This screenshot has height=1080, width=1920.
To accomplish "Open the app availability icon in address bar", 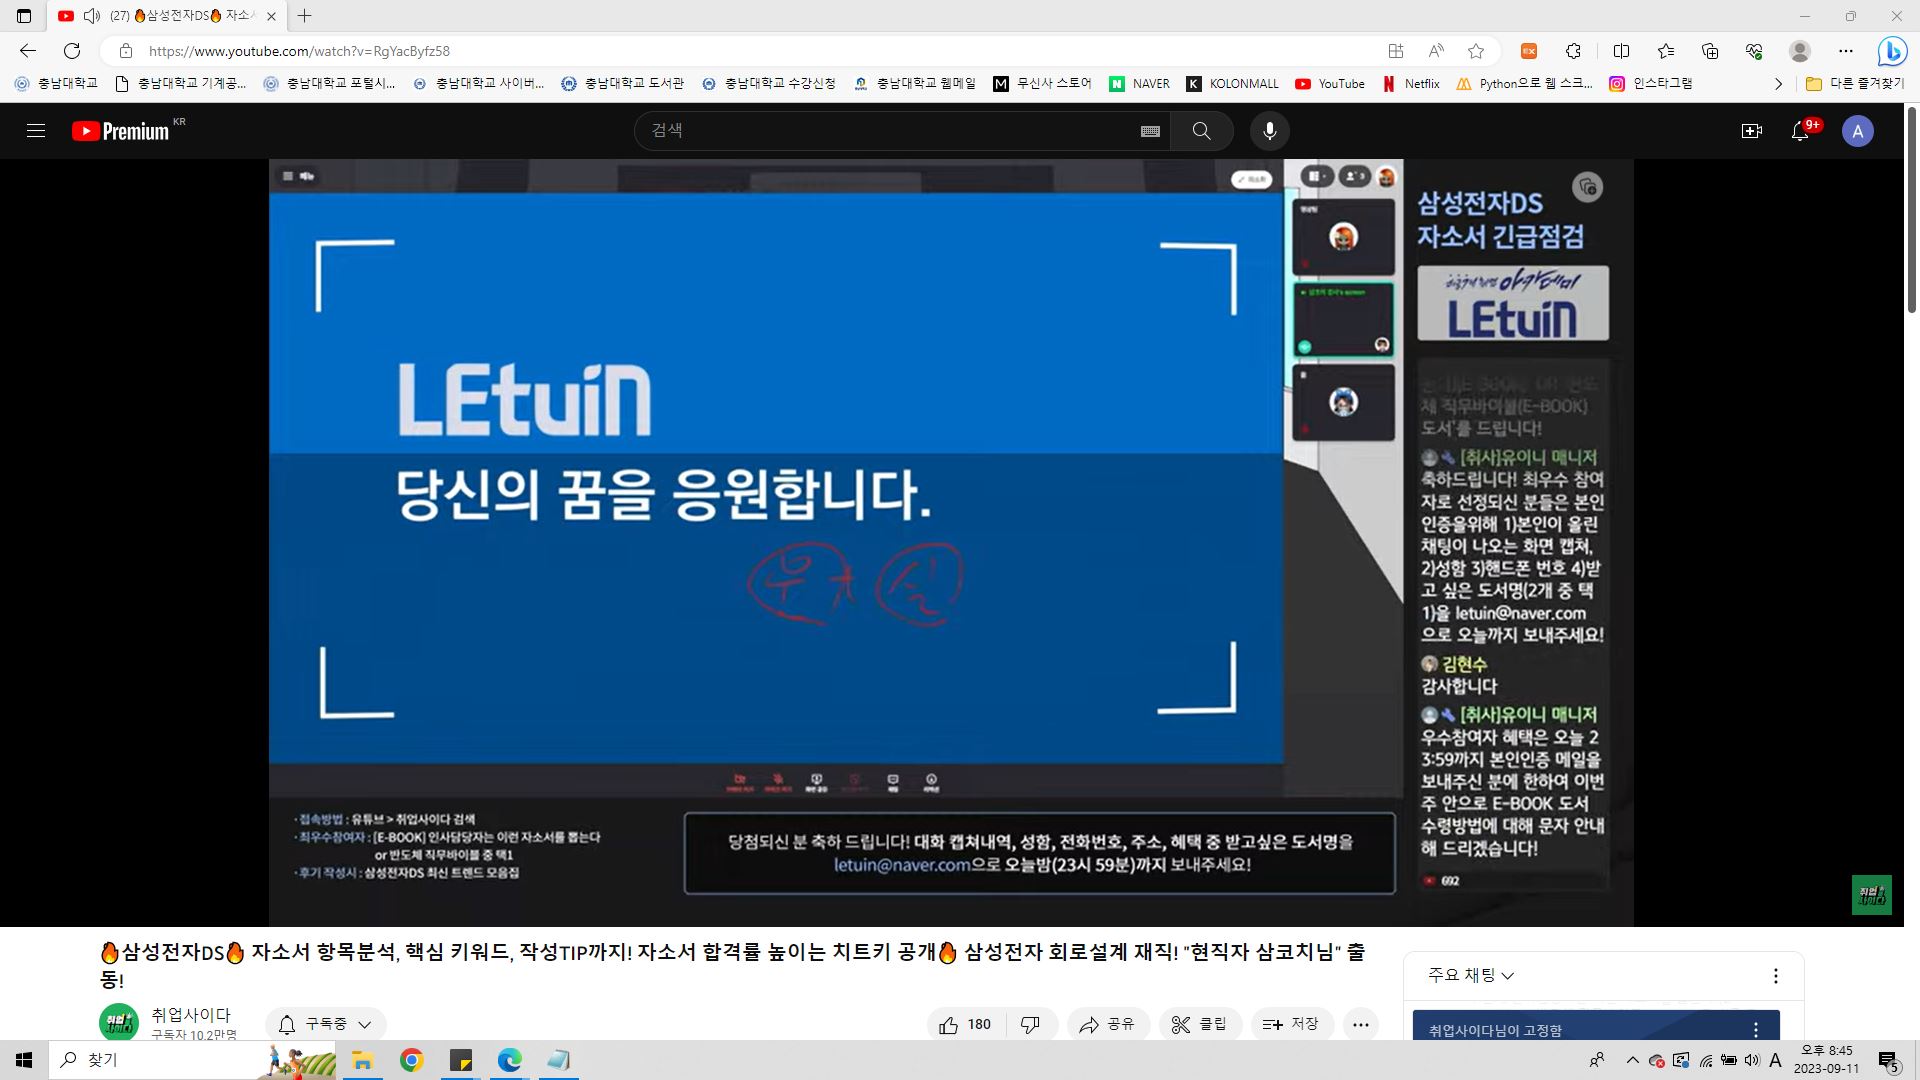I will pos(1396,51).
